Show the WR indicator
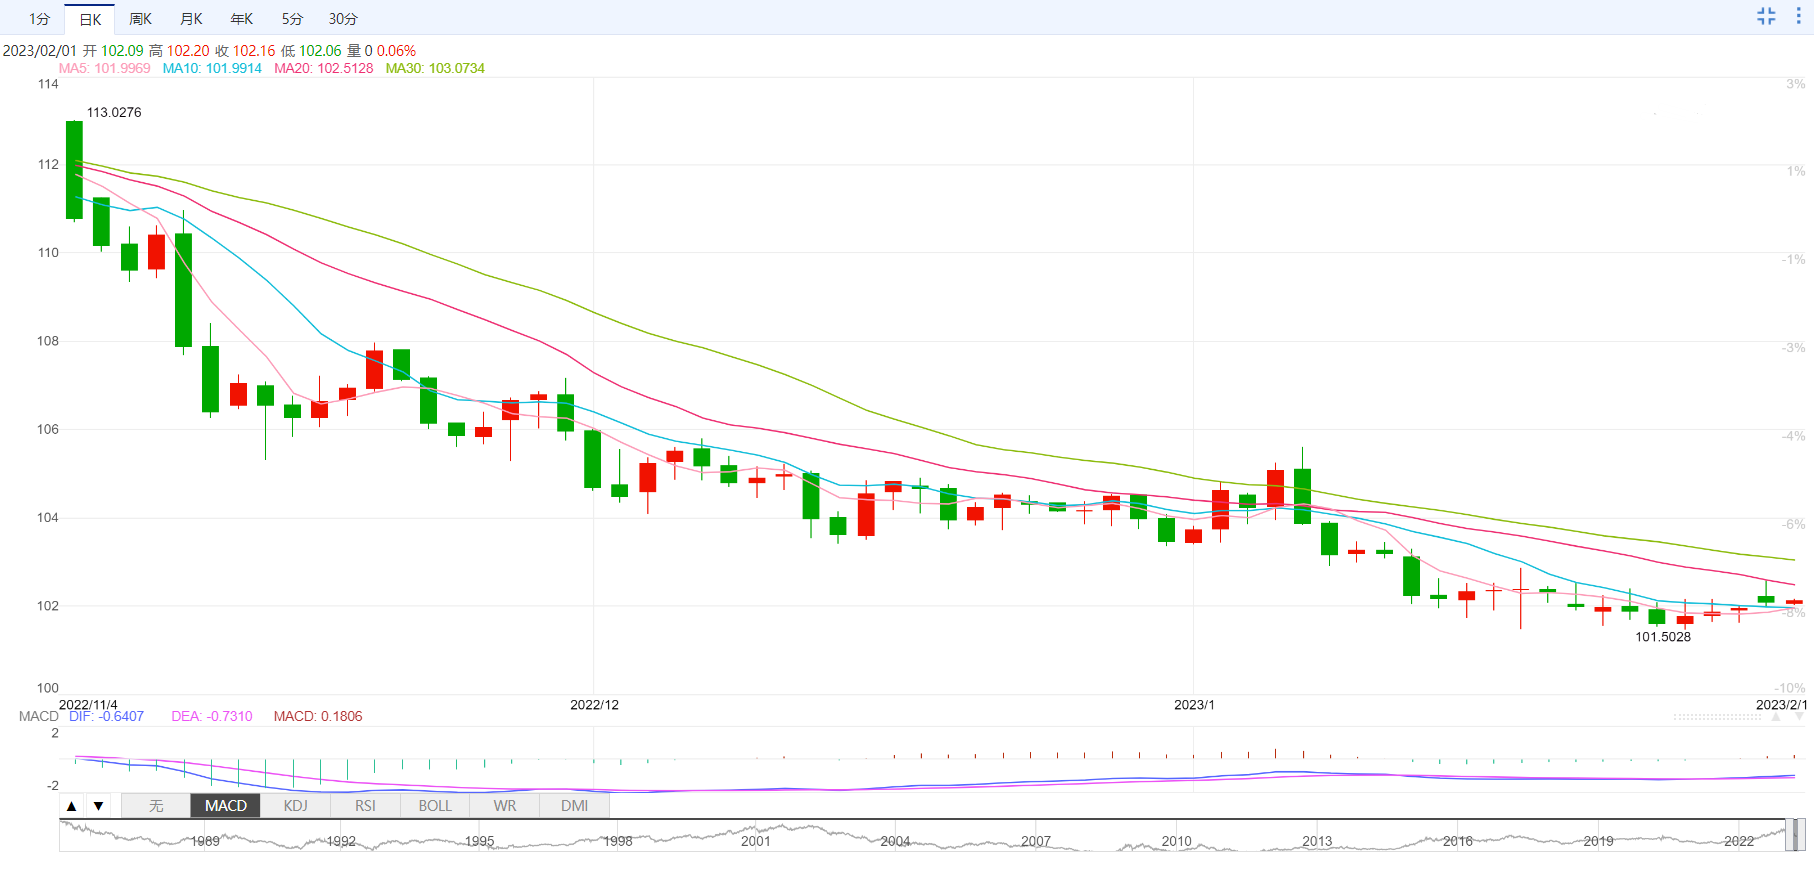 [505, 806]
